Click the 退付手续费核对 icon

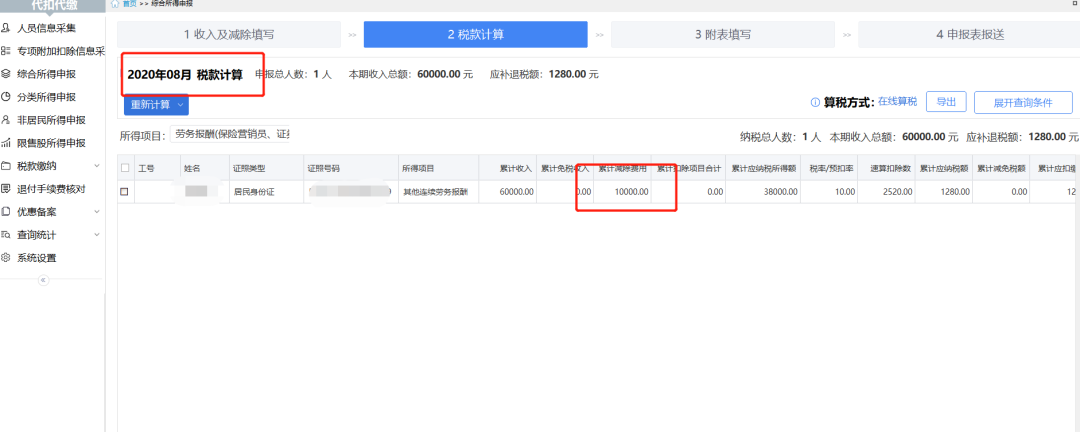pos(7,189)
